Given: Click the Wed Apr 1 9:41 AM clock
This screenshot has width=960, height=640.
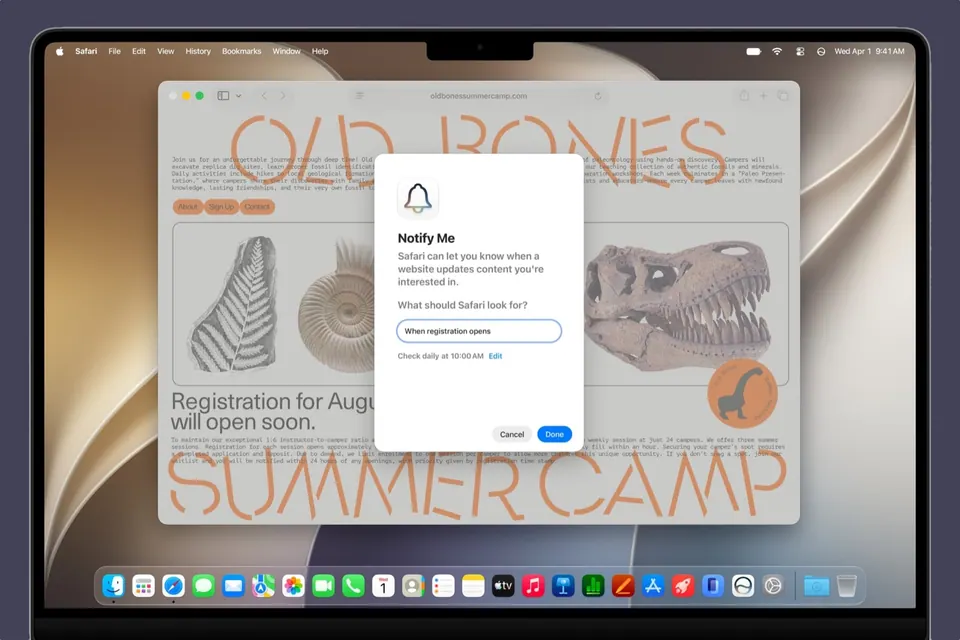Looking at the screenshot, I should tap(869, 51).
